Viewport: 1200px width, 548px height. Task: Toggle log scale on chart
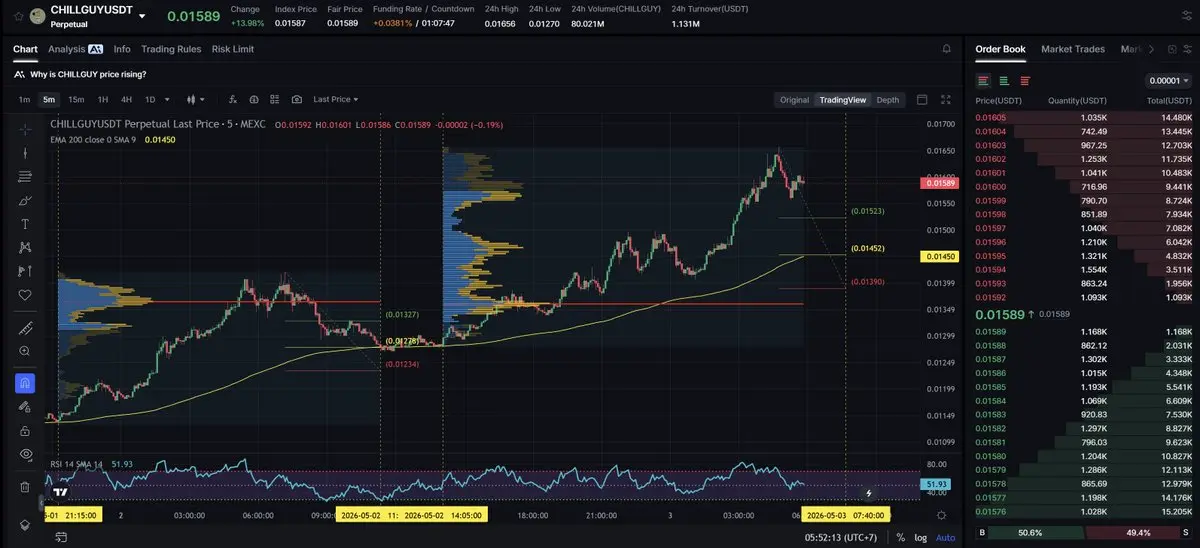point(920,537)
